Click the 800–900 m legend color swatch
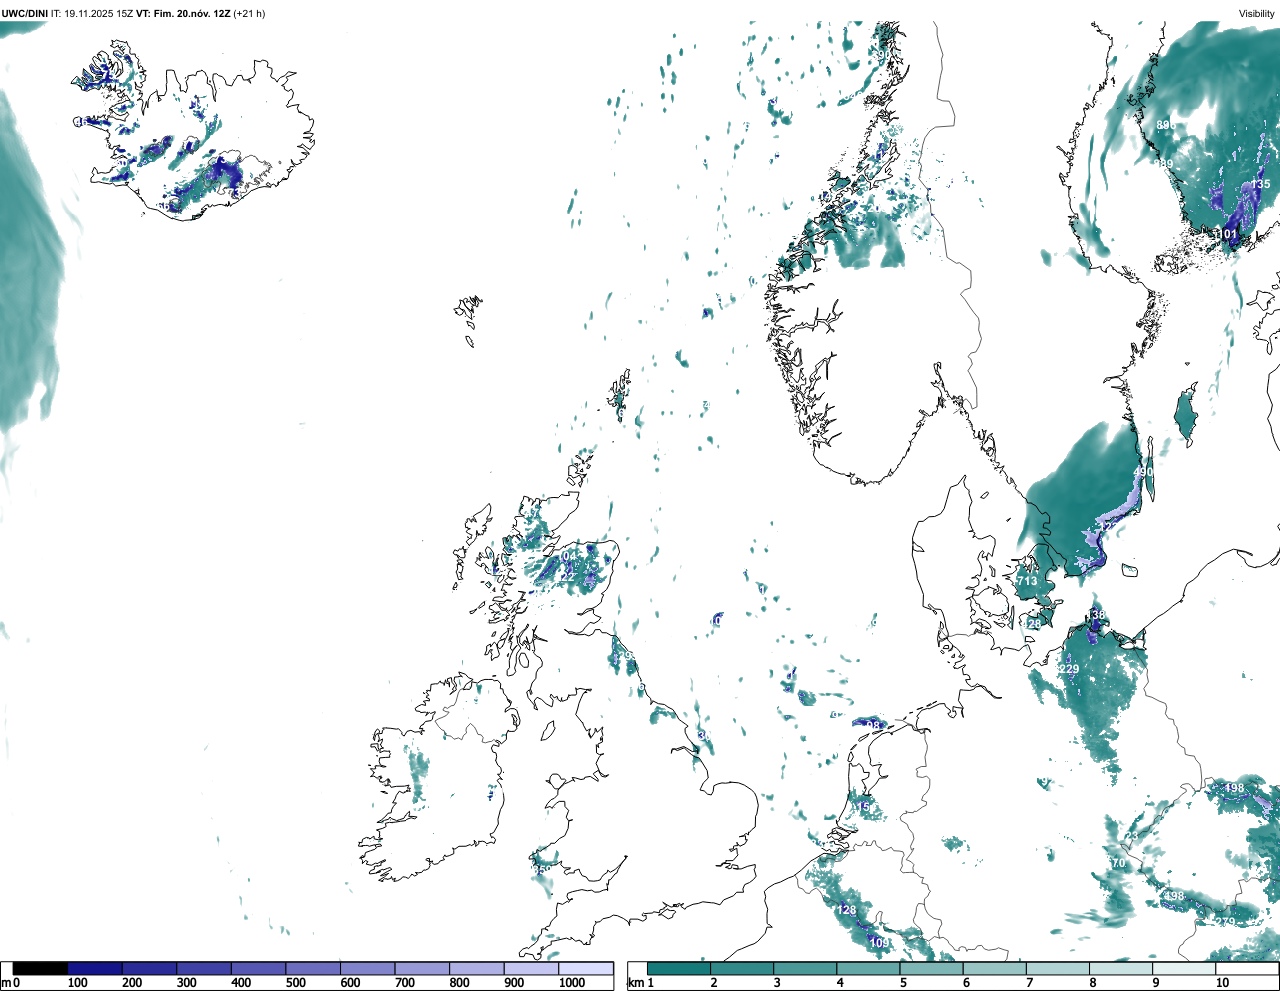This screenshot has height=991, width=1280. (x=477, y=968)
